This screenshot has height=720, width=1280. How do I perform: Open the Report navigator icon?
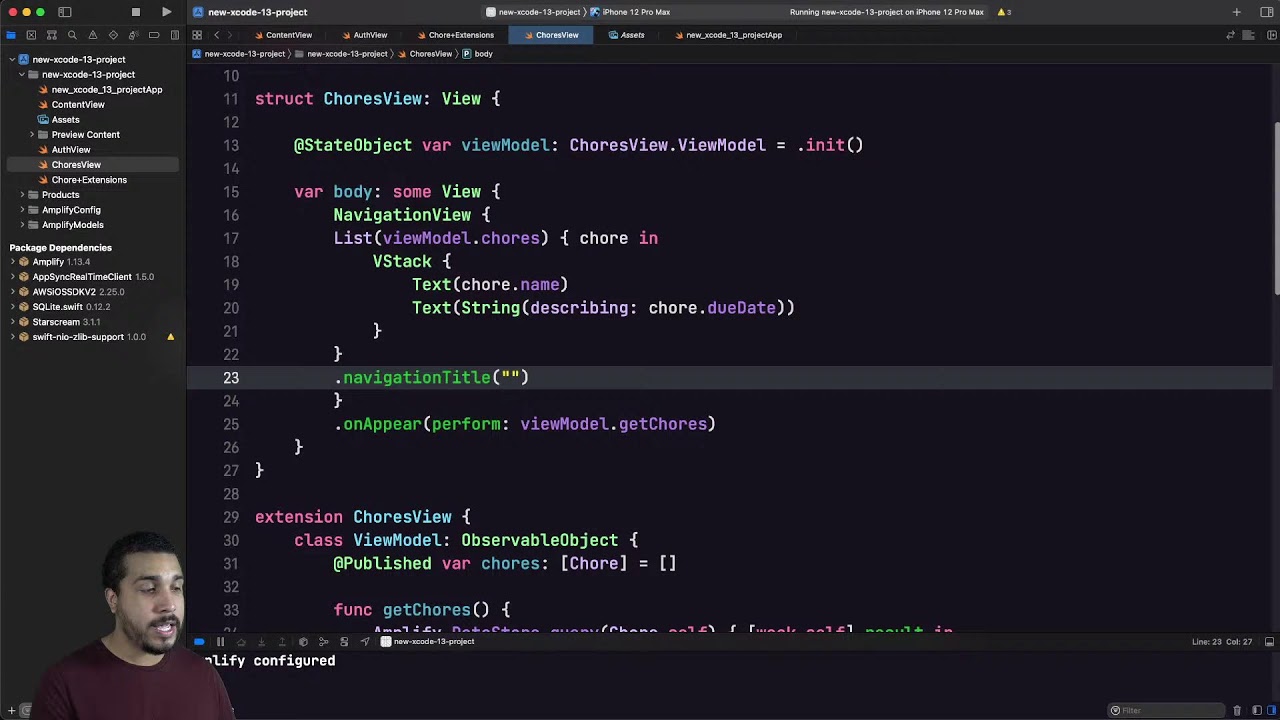pyautogui.click(x=174, y=35)
